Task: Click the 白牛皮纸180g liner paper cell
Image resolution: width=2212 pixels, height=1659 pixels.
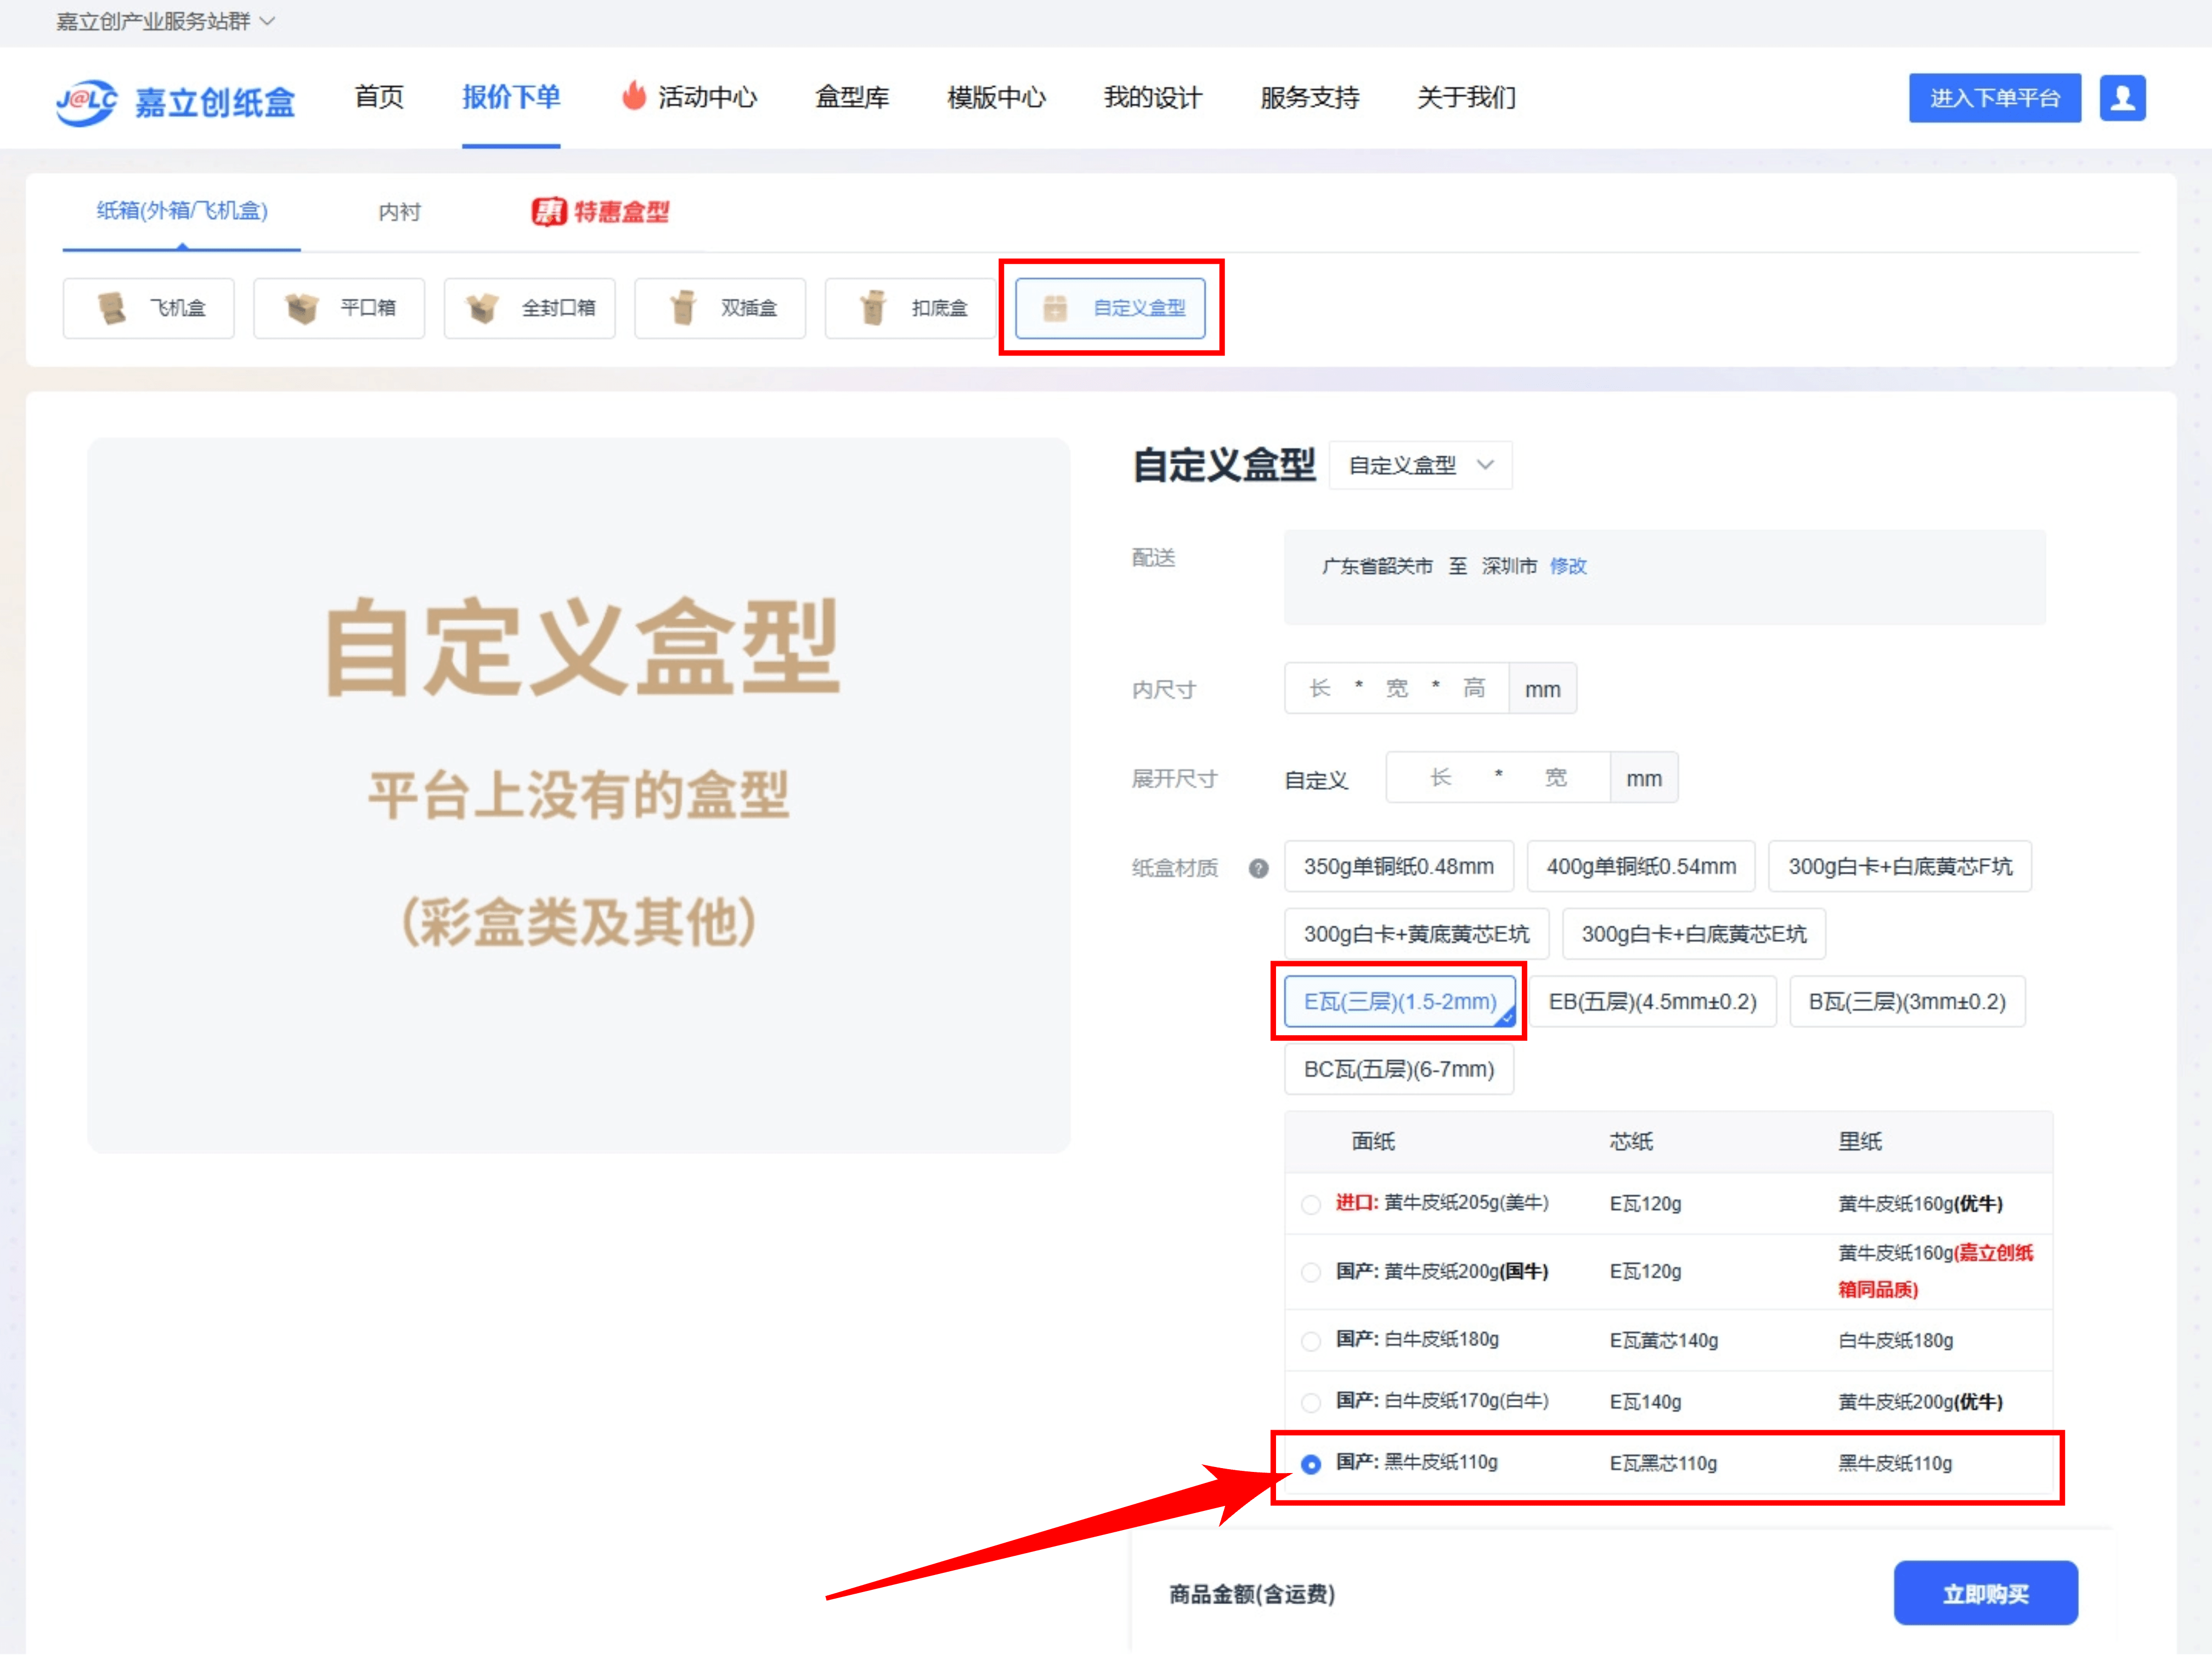Action: coord(1895,1341)
